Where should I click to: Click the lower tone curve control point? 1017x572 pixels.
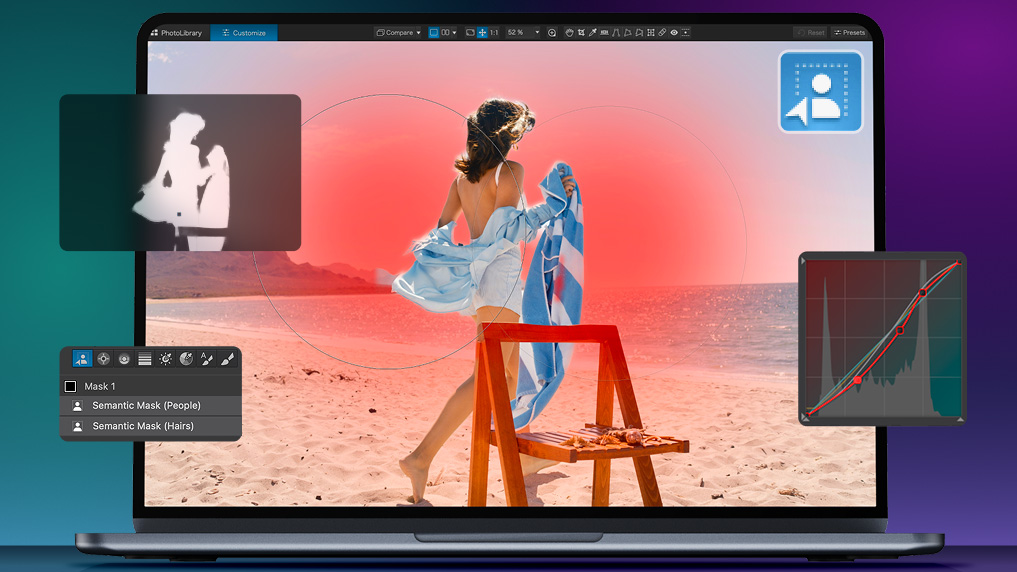pos(857,380)
